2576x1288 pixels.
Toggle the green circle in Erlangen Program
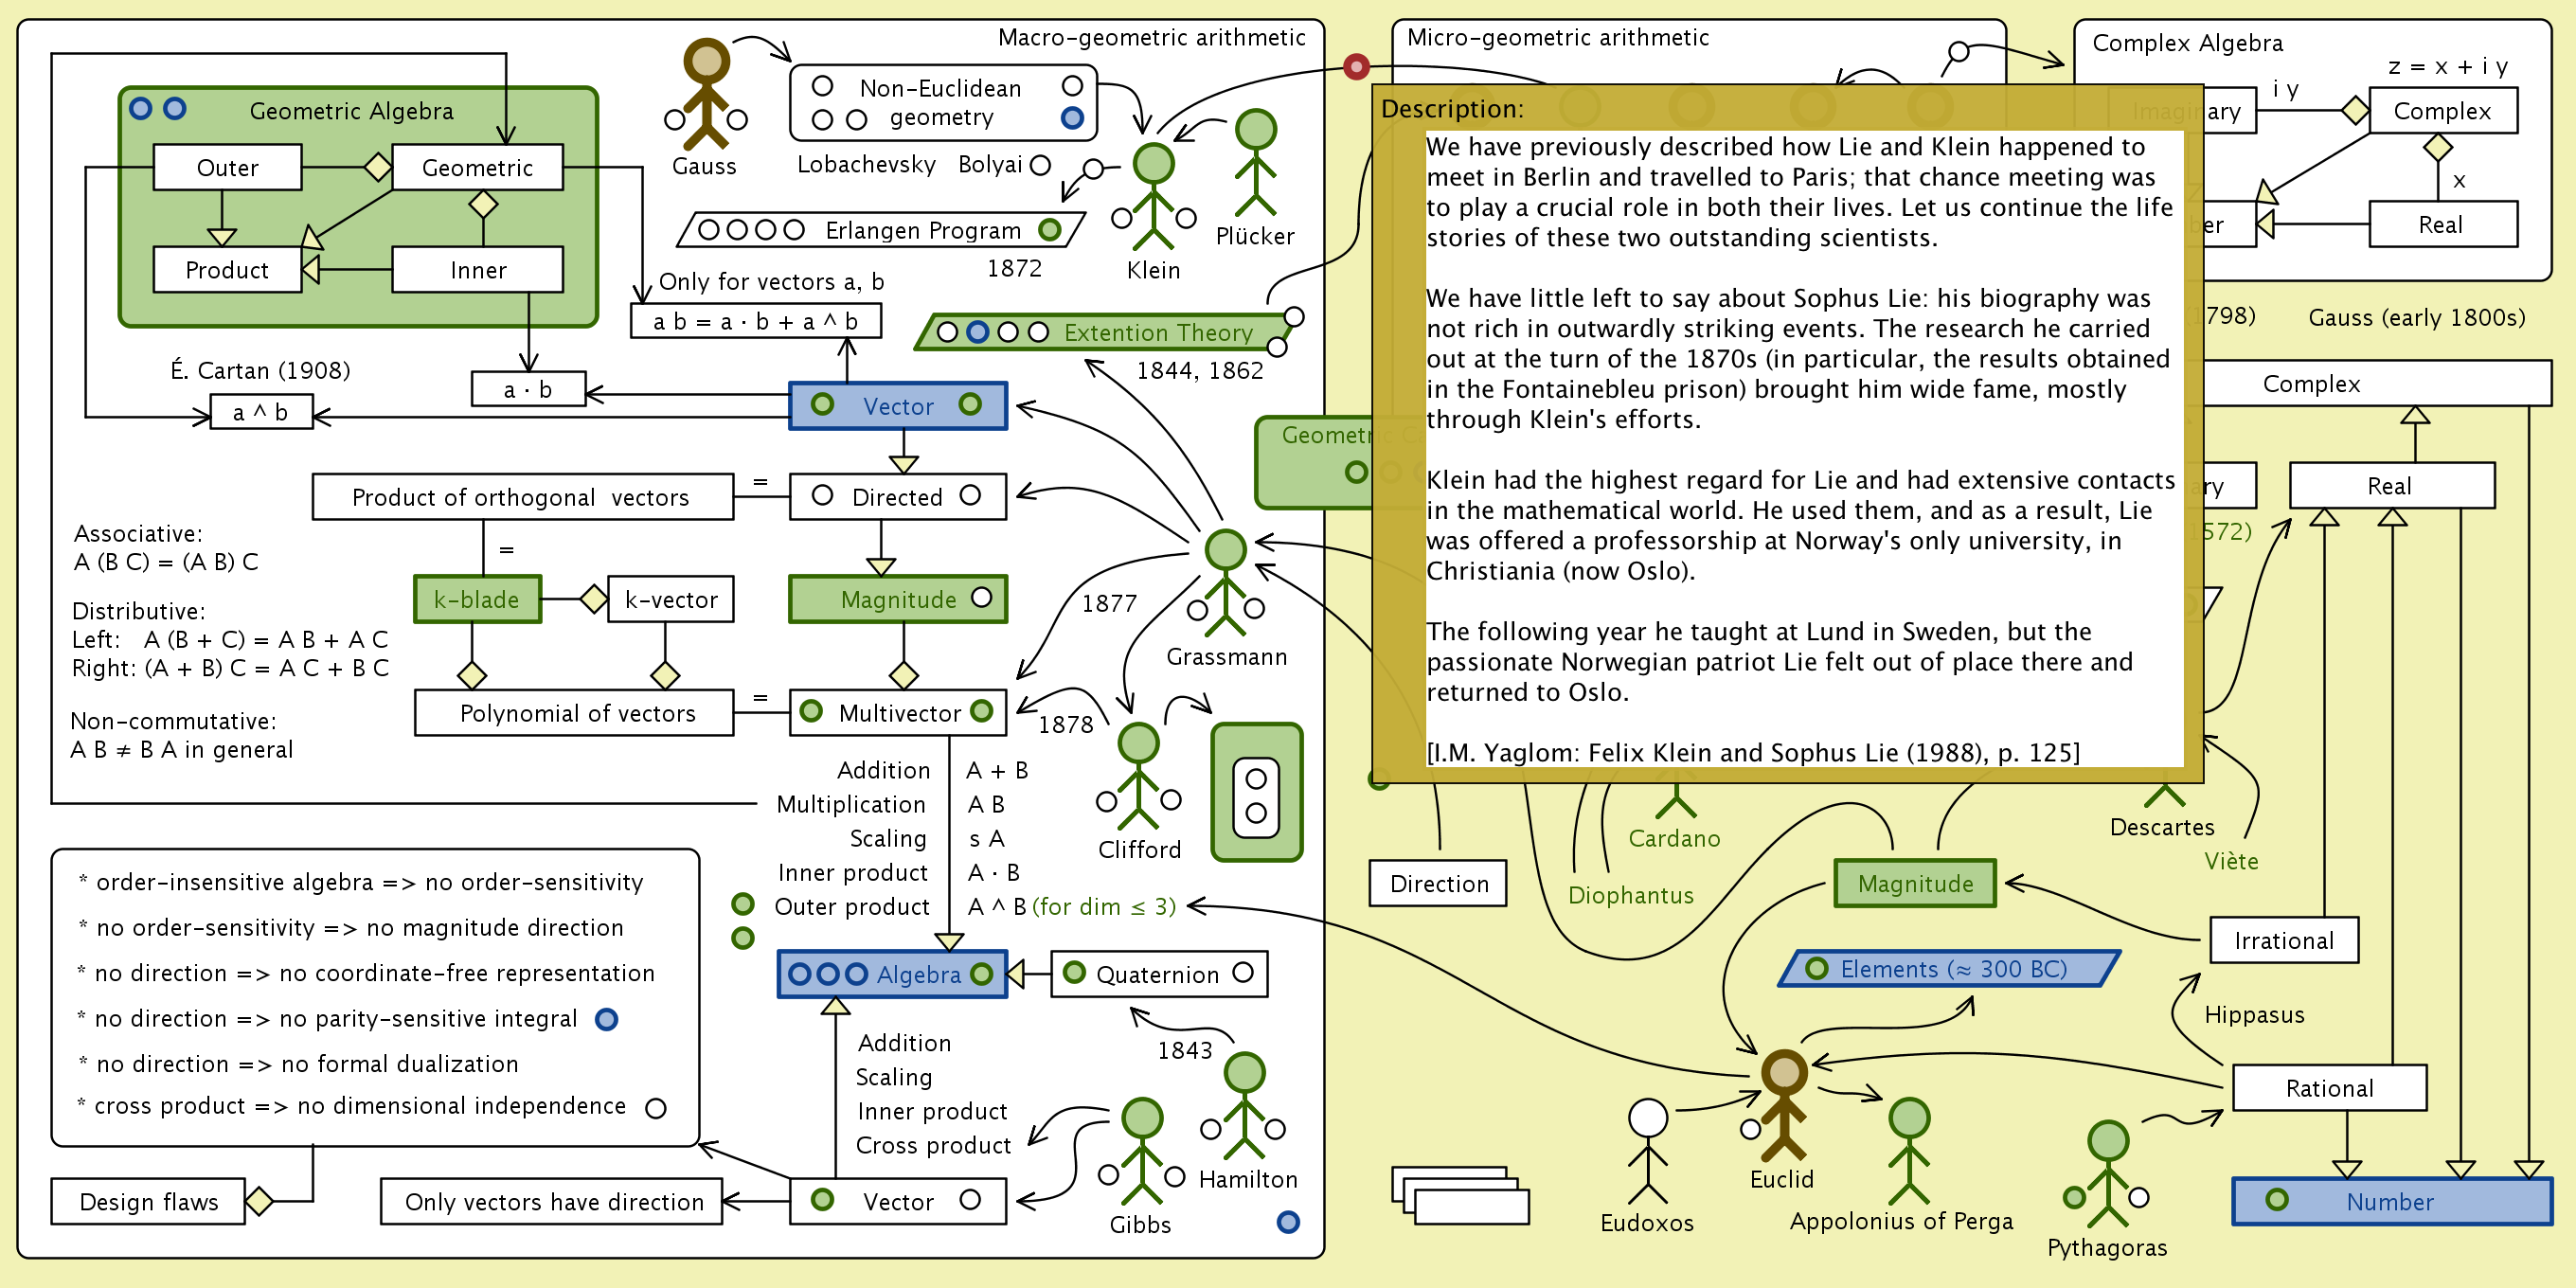[1049, 230]
